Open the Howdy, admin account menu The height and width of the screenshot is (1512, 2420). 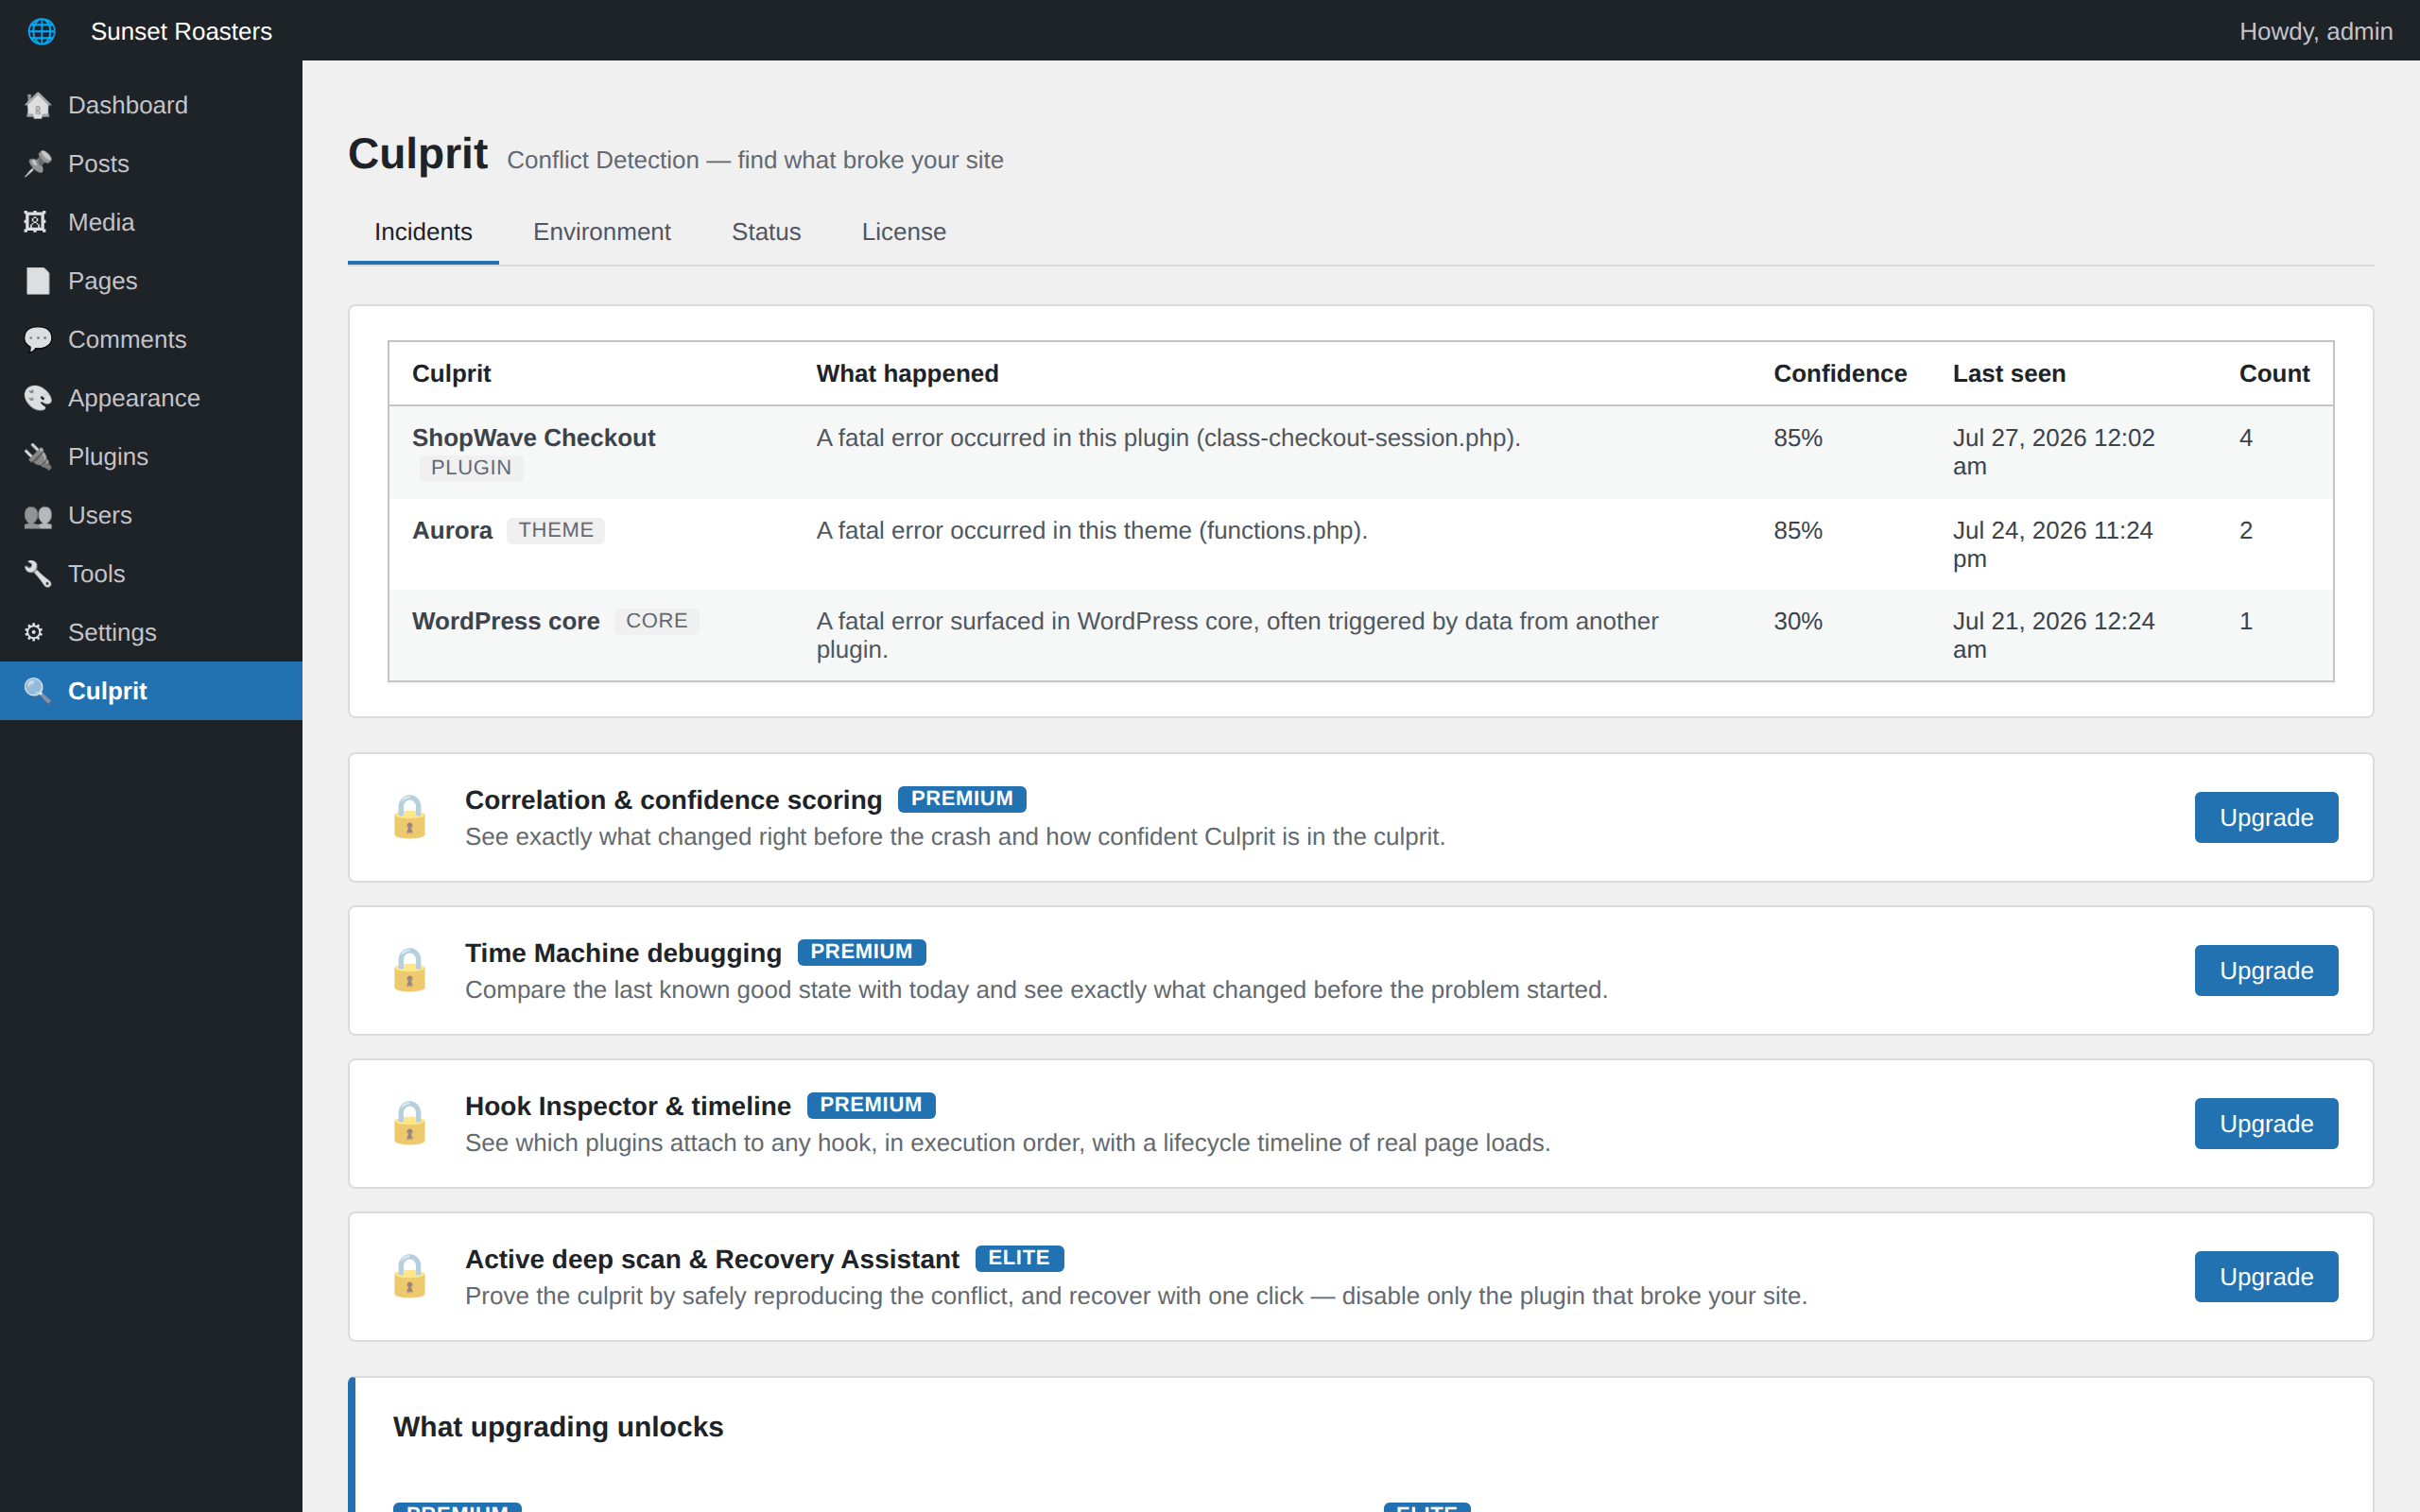(x=2316, y=31)
